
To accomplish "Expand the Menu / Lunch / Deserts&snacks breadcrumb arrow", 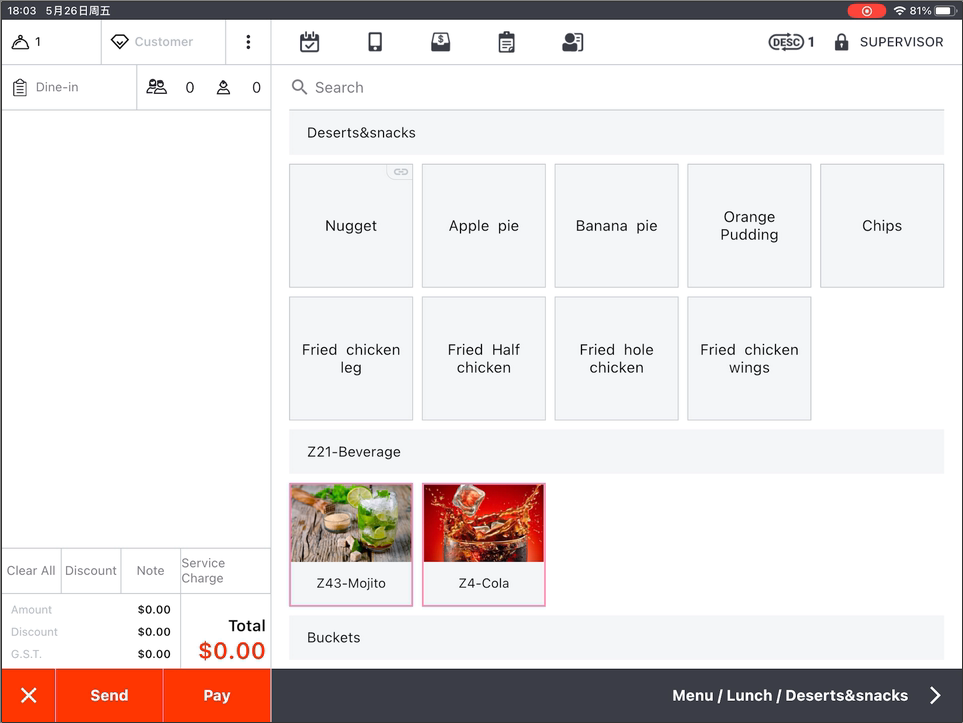I will [x=935, y=696].
